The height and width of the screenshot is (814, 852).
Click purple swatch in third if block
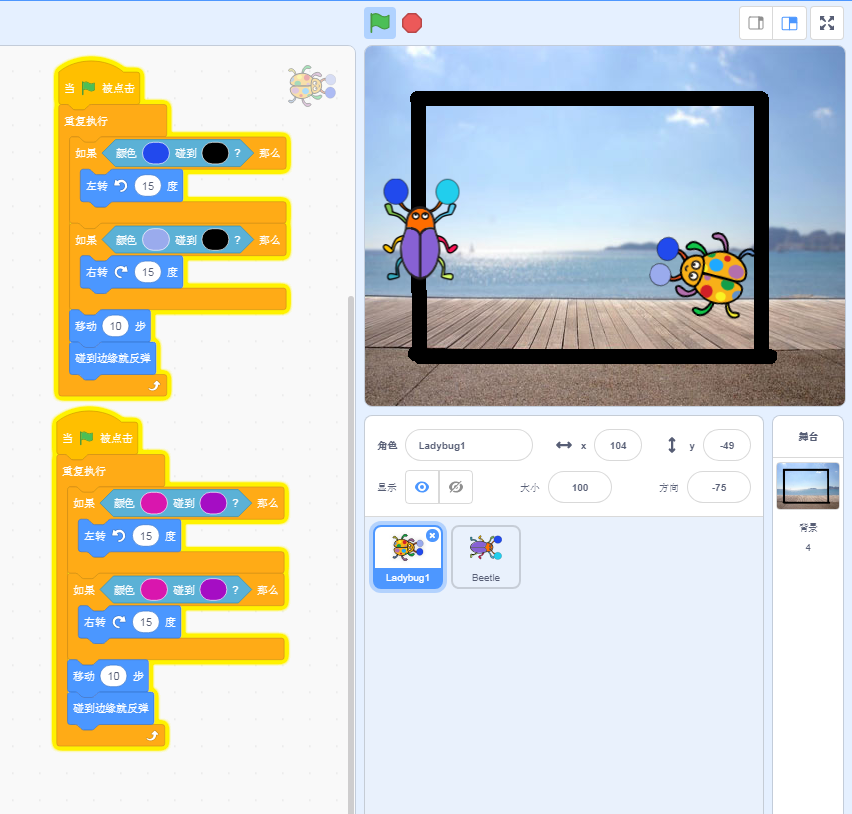[x=213, y=503]
